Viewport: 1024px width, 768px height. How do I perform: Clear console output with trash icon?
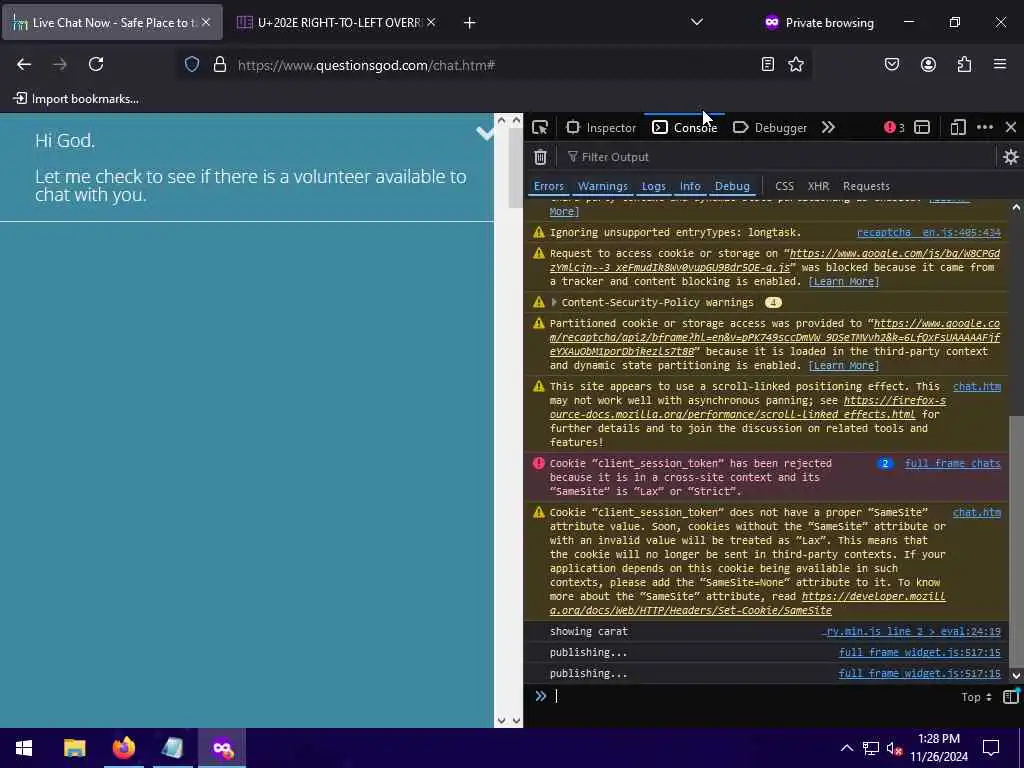(540, 157)
